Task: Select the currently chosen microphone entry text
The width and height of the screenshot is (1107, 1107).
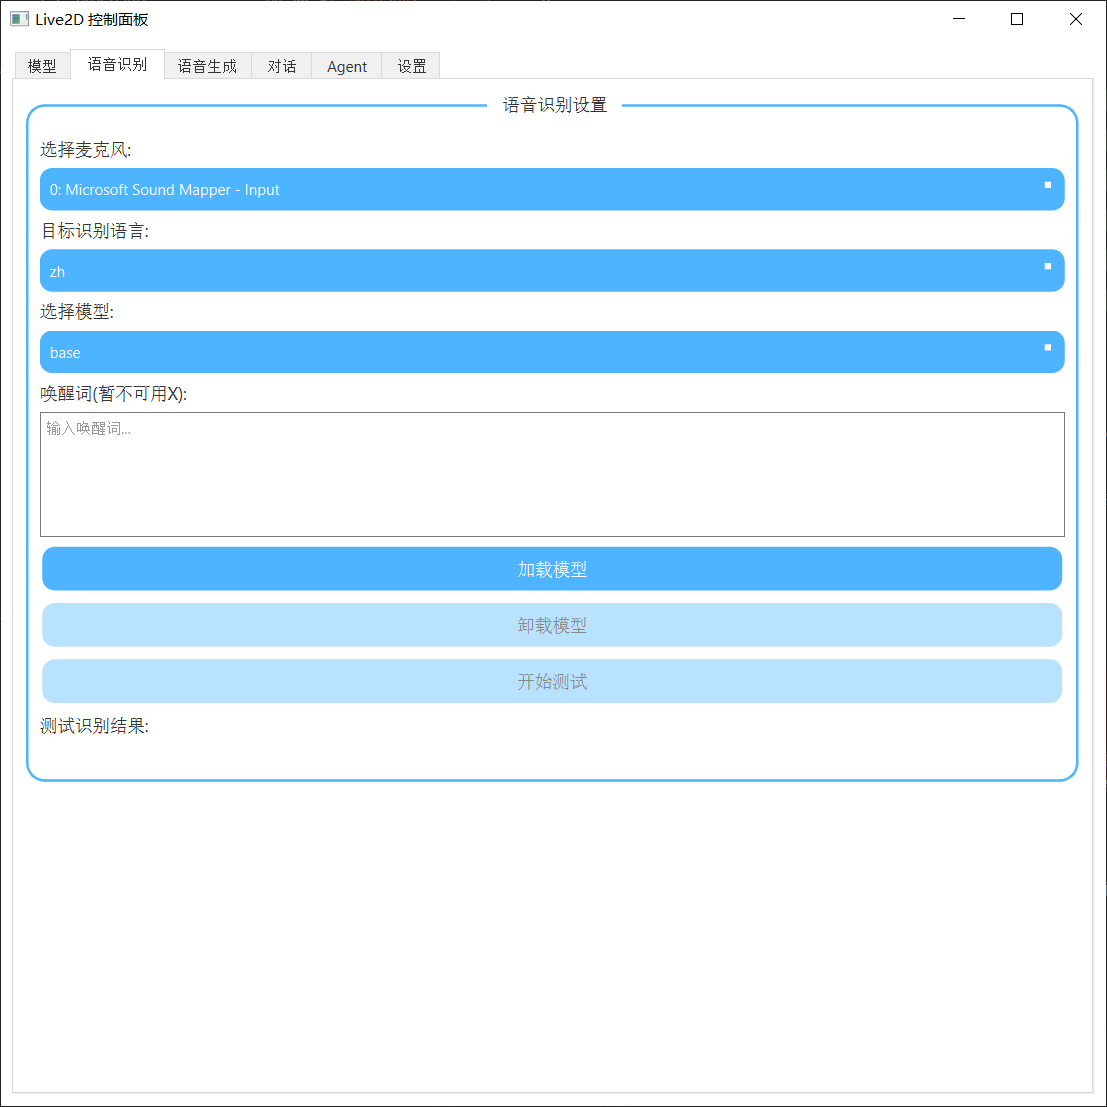Action: click(163, 189)
